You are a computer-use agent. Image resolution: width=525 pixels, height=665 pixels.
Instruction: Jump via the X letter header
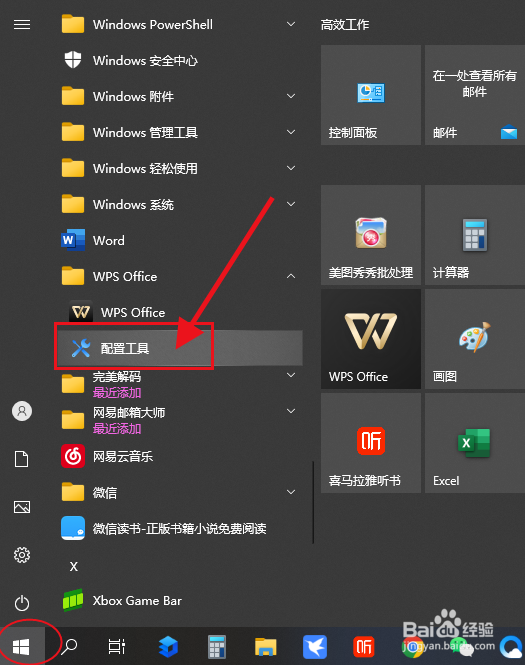pos(74,567)
